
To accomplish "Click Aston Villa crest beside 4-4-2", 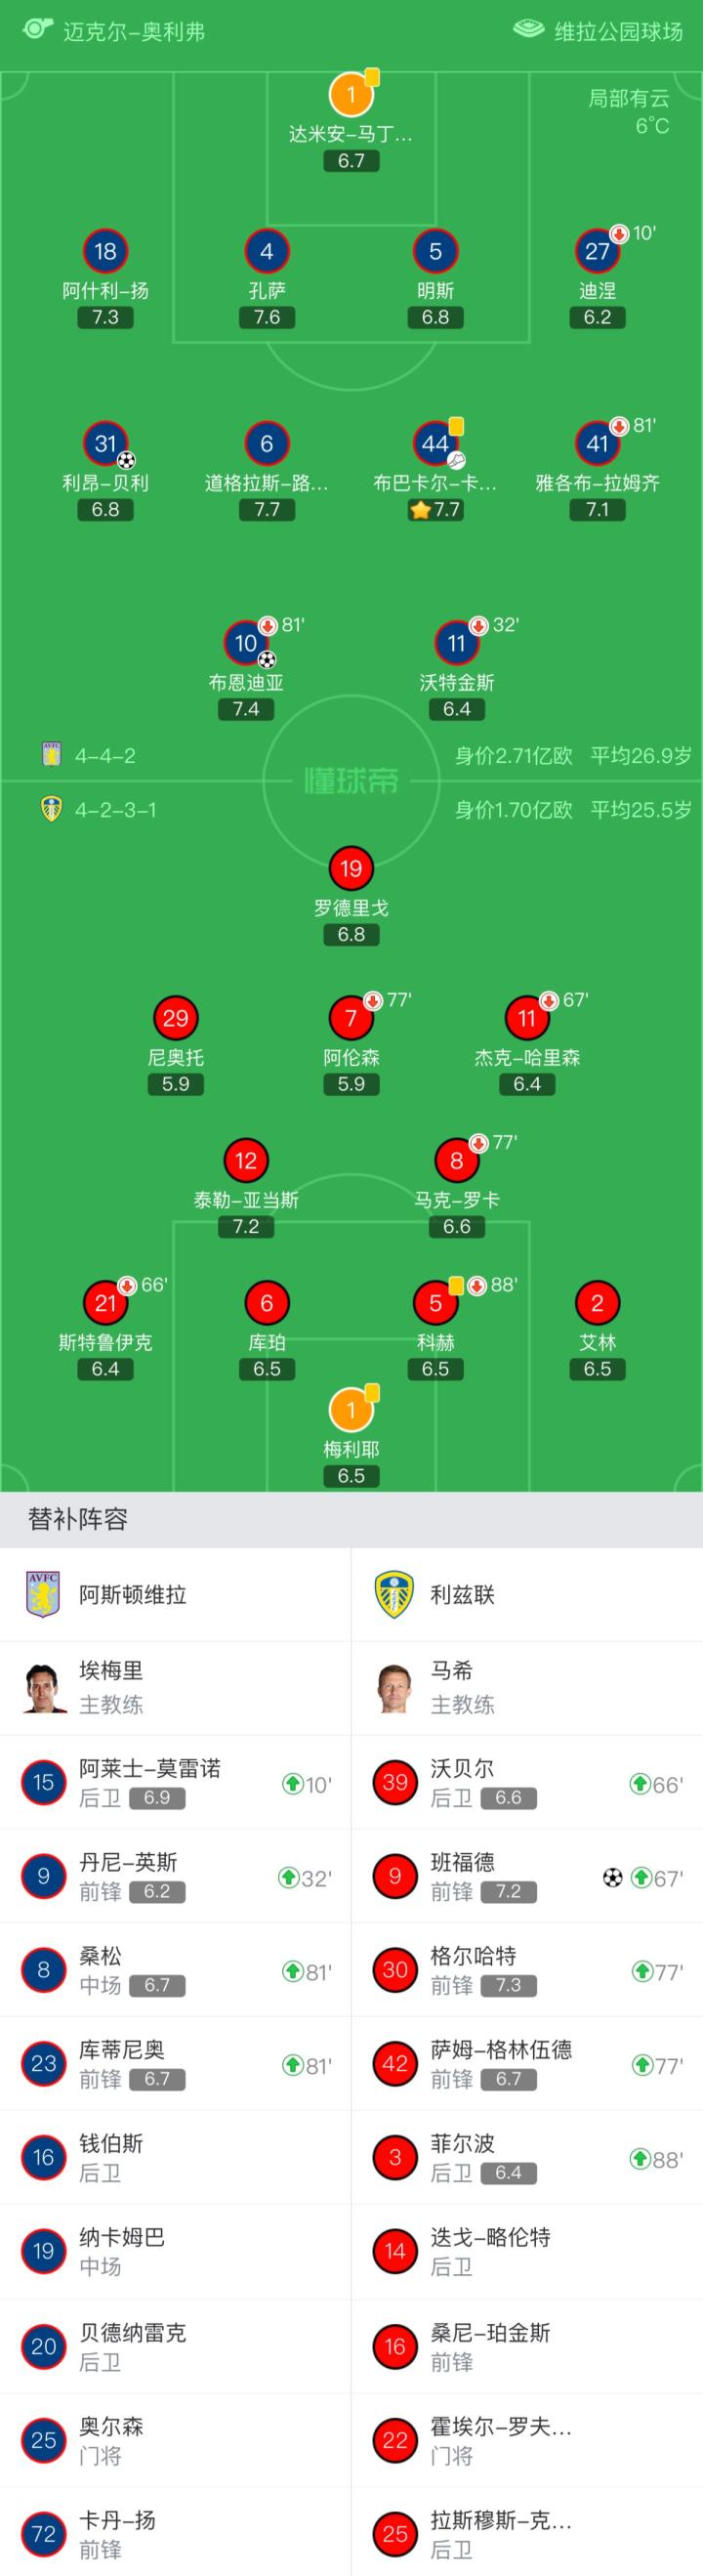I will tap(51, 755).
